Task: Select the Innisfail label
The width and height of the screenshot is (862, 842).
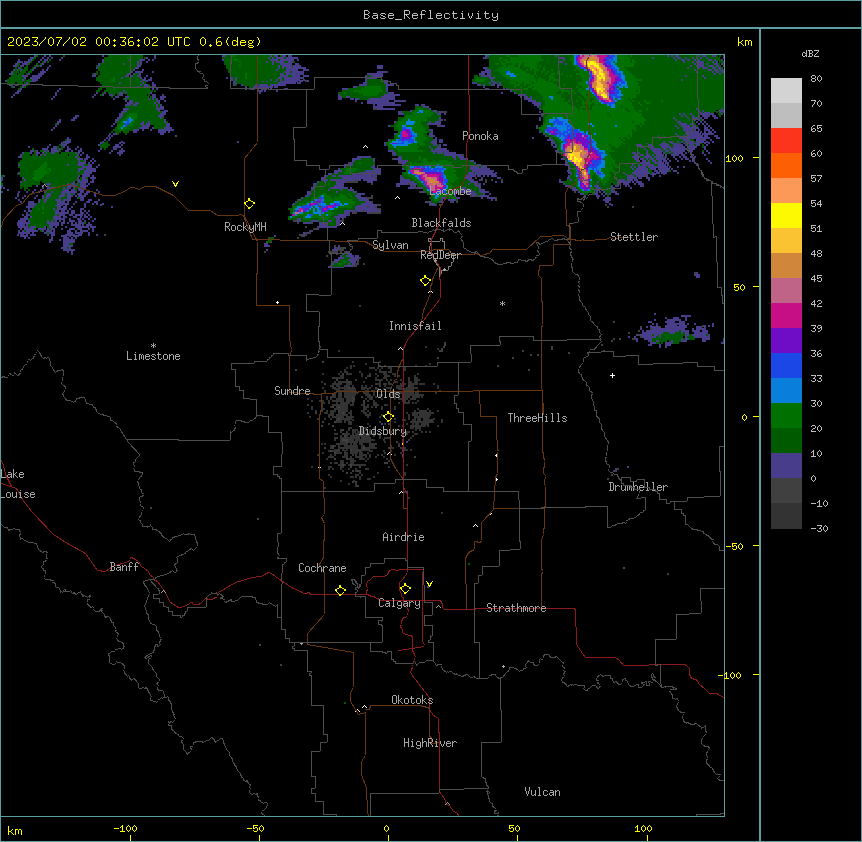Action: click(x=415, y=326)
